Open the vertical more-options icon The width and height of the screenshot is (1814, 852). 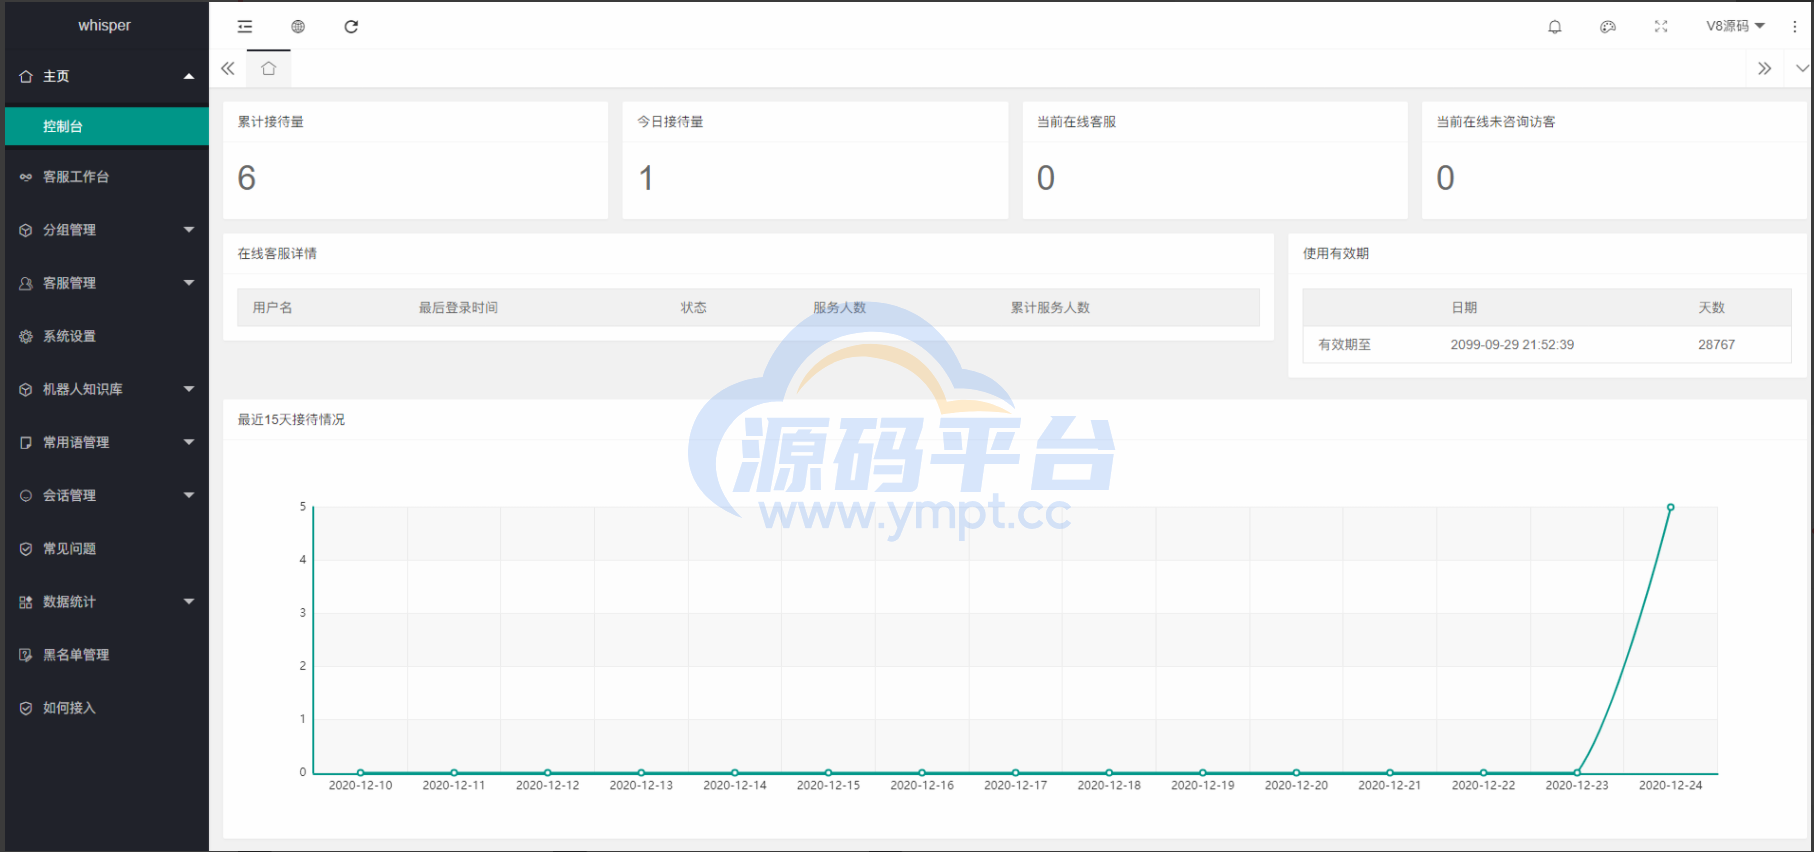click(1795, 27)
